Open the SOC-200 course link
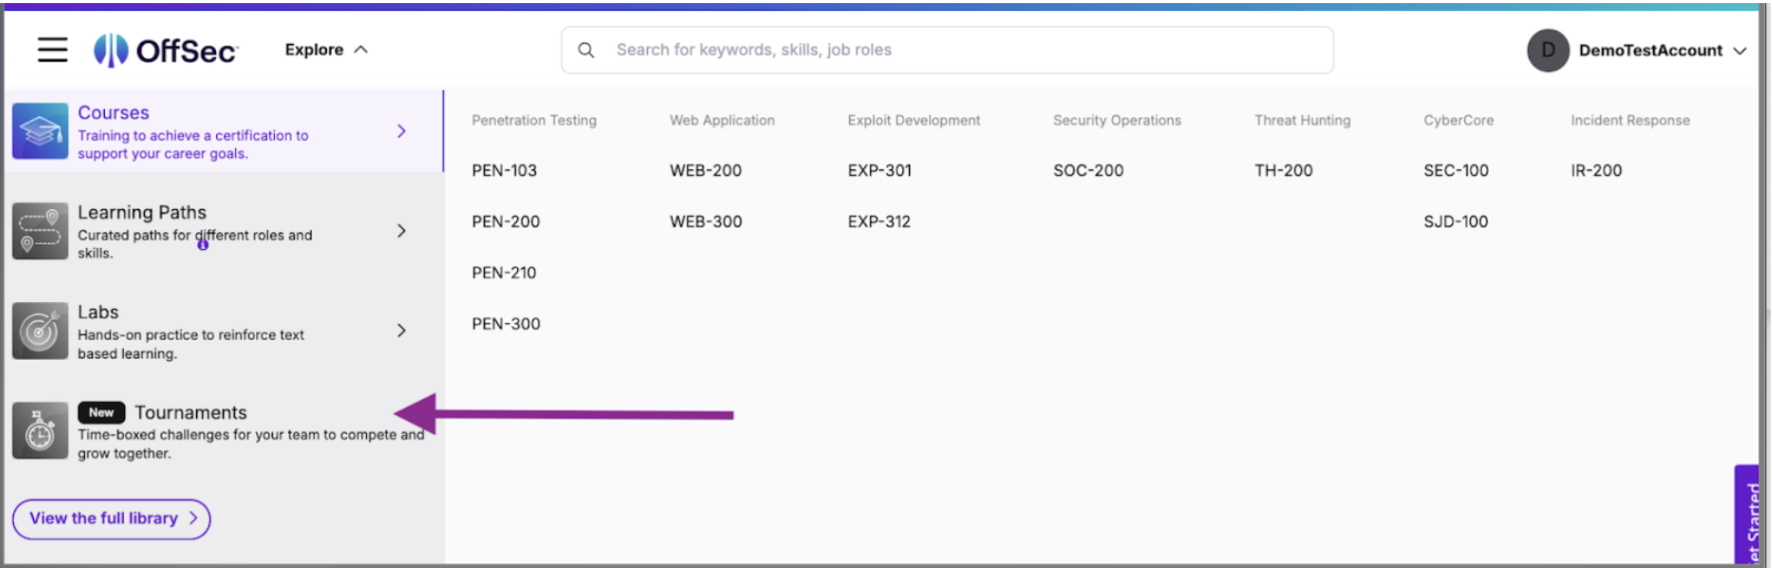Image resolution: width=1772 pixels, height=568 pixels. click(1088, 171)
